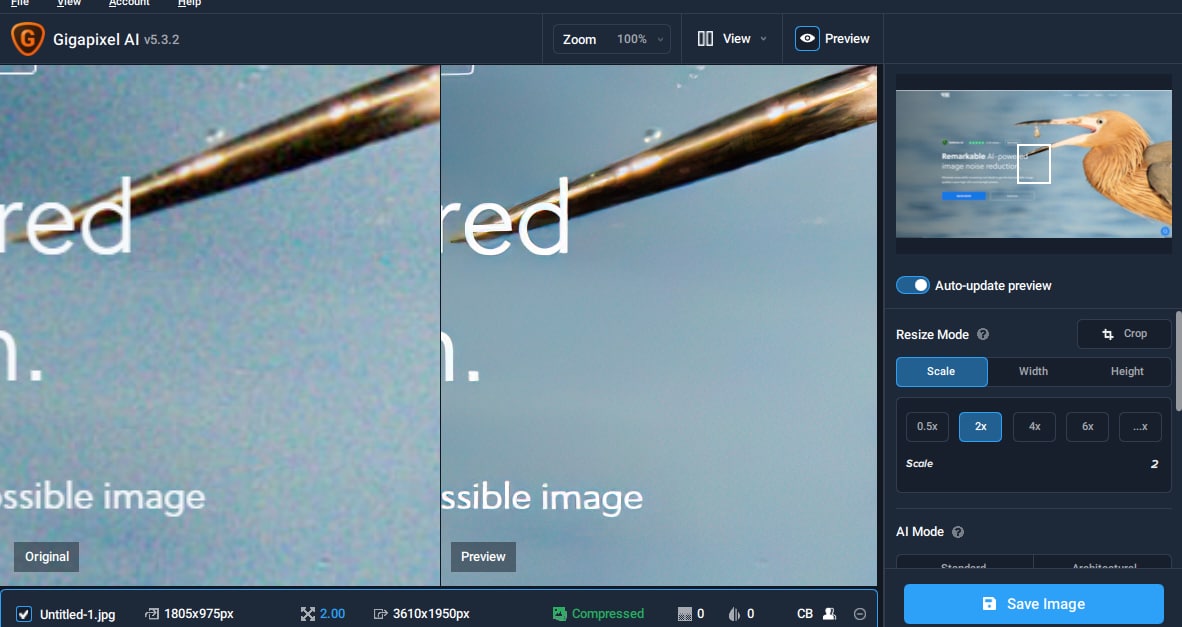Select the Height resize tab
1182x627 pixels.
1126,372
